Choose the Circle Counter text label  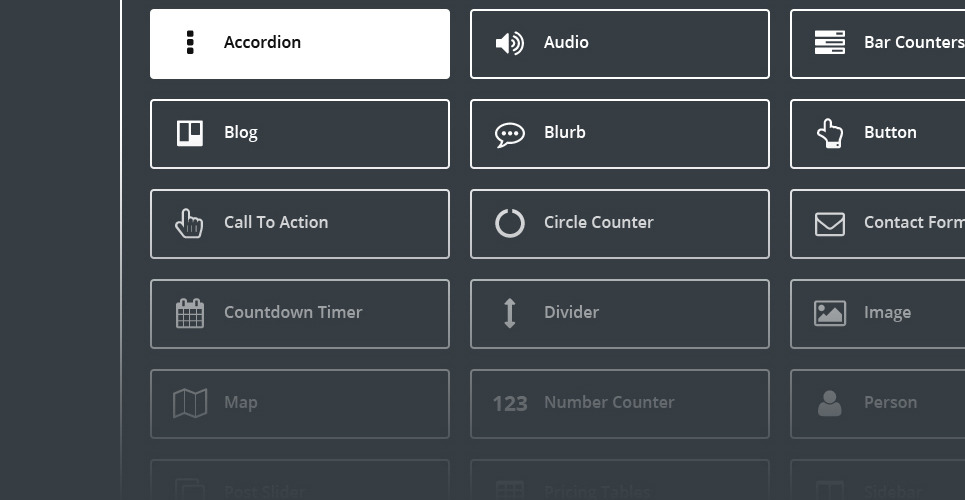(x=598, y=222)
